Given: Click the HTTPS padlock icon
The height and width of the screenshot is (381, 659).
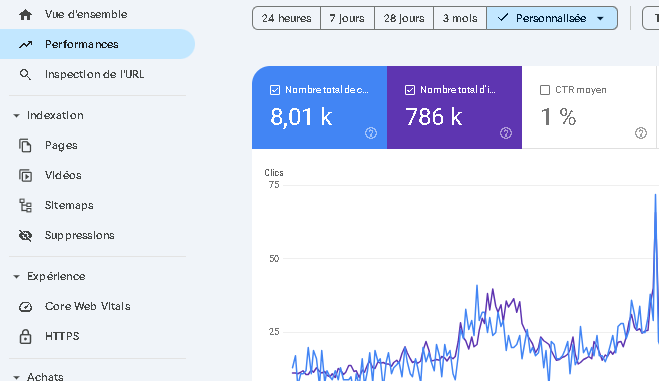Looking at the screenshot, I should 25,336.
